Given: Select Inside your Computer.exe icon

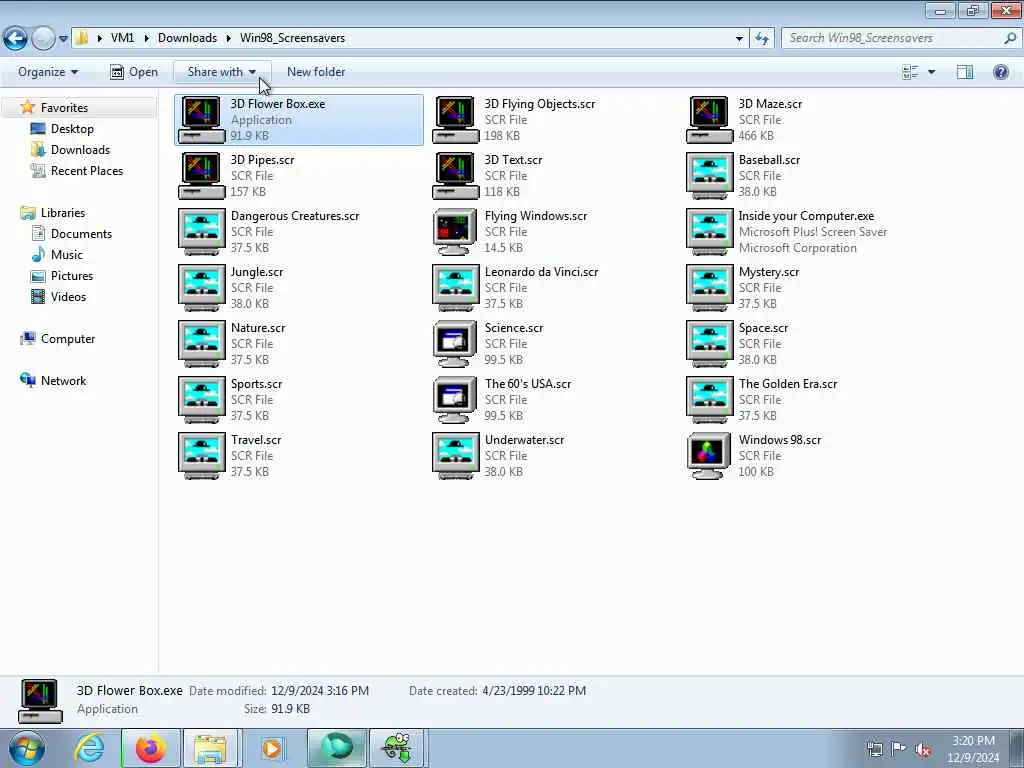Looking at the screenshot, I should (709, 232).
